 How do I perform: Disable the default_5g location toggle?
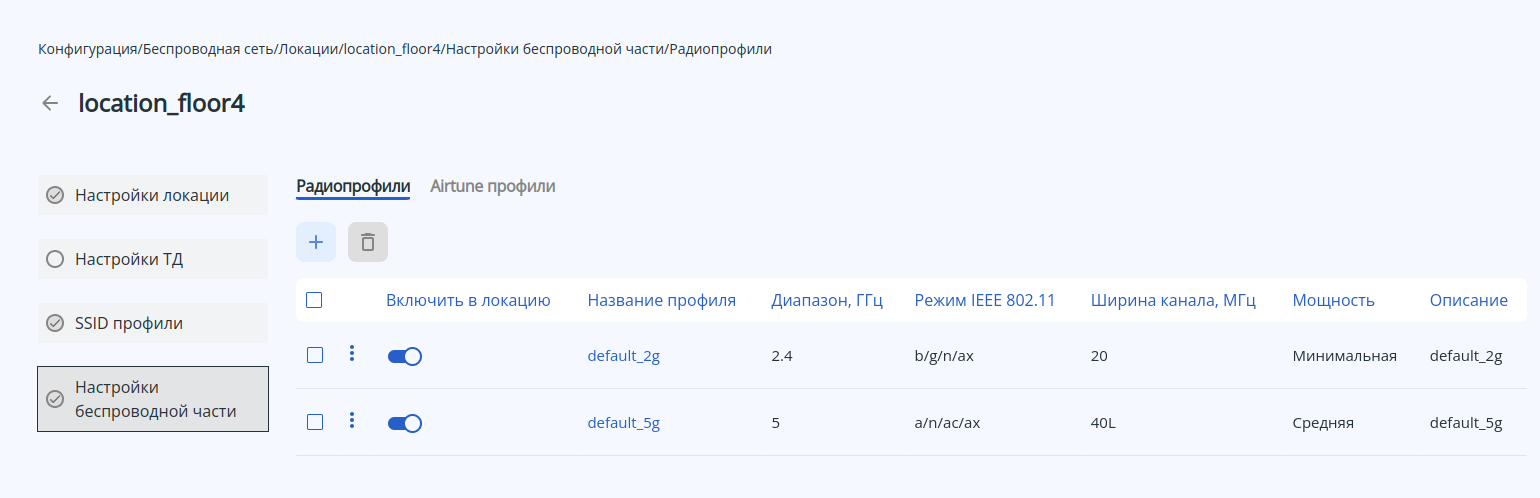[x=405, y=423]
